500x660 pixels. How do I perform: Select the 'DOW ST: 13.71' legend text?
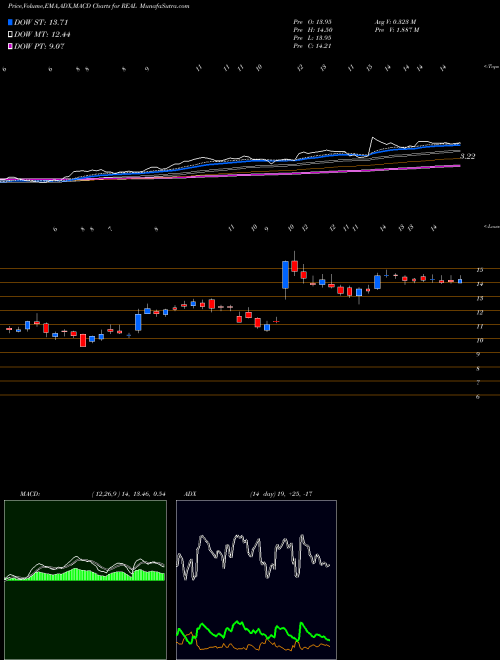tap(41, 22)
